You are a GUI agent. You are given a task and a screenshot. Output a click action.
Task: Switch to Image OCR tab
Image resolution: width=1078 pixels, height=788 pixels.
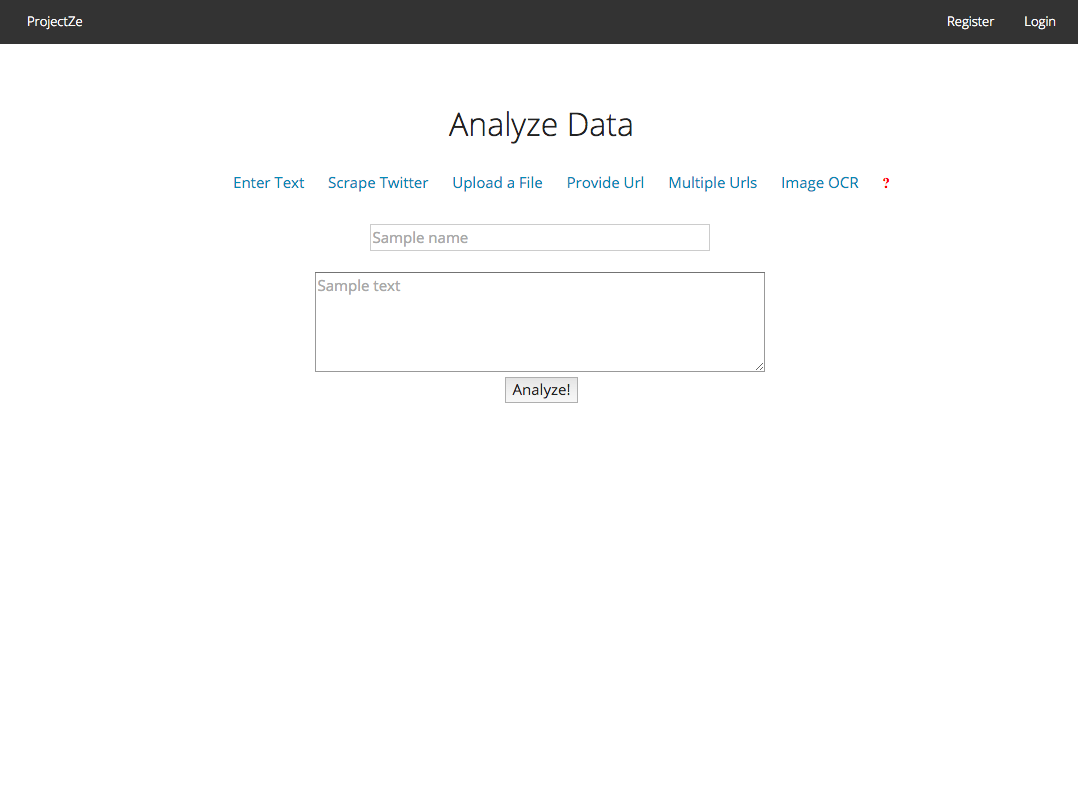(x=820, y=183)
